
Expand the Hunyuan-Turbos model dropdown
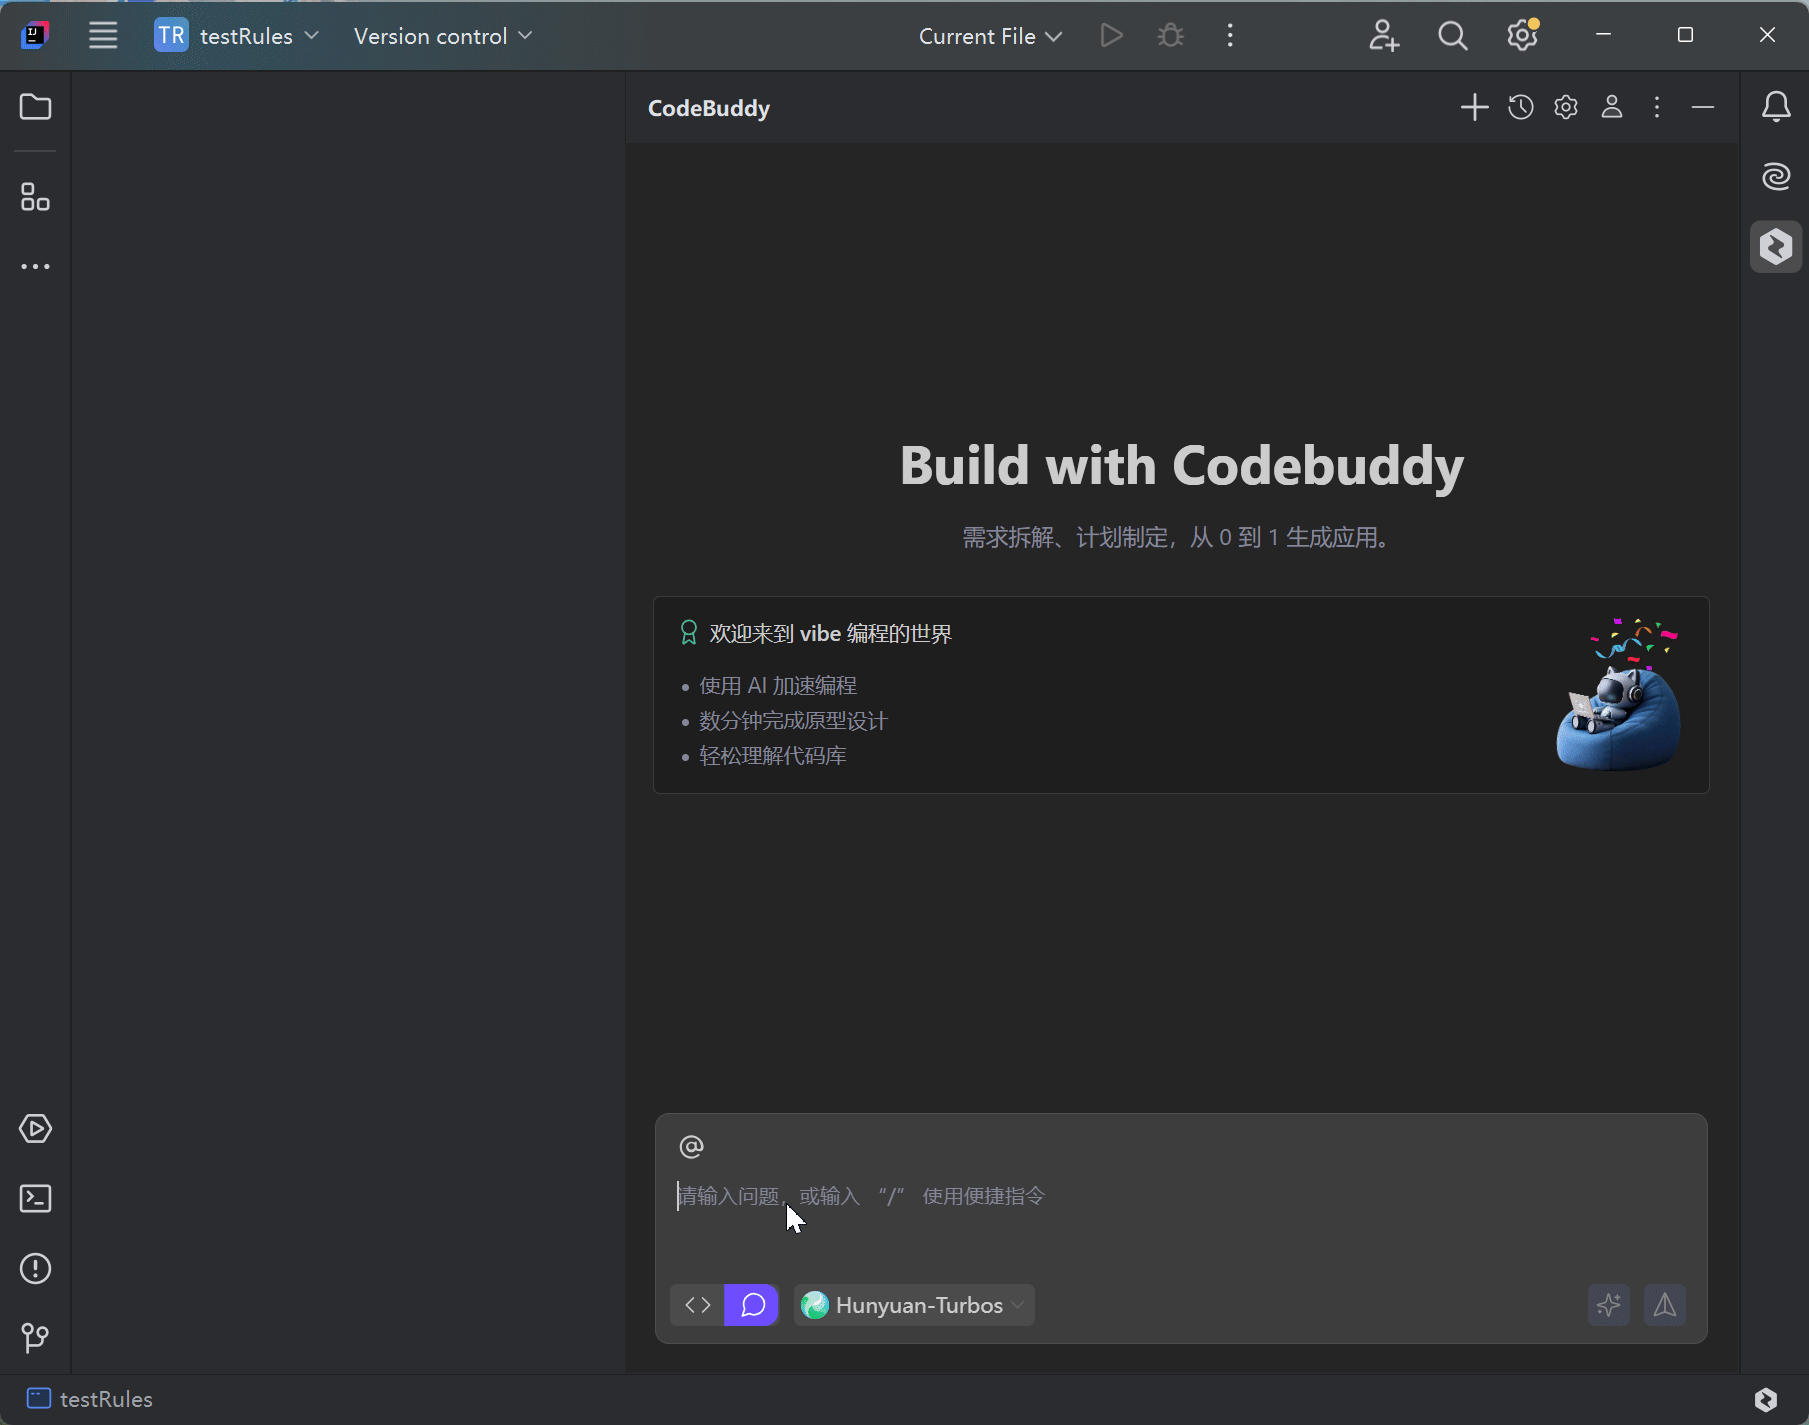point(914,1305)
